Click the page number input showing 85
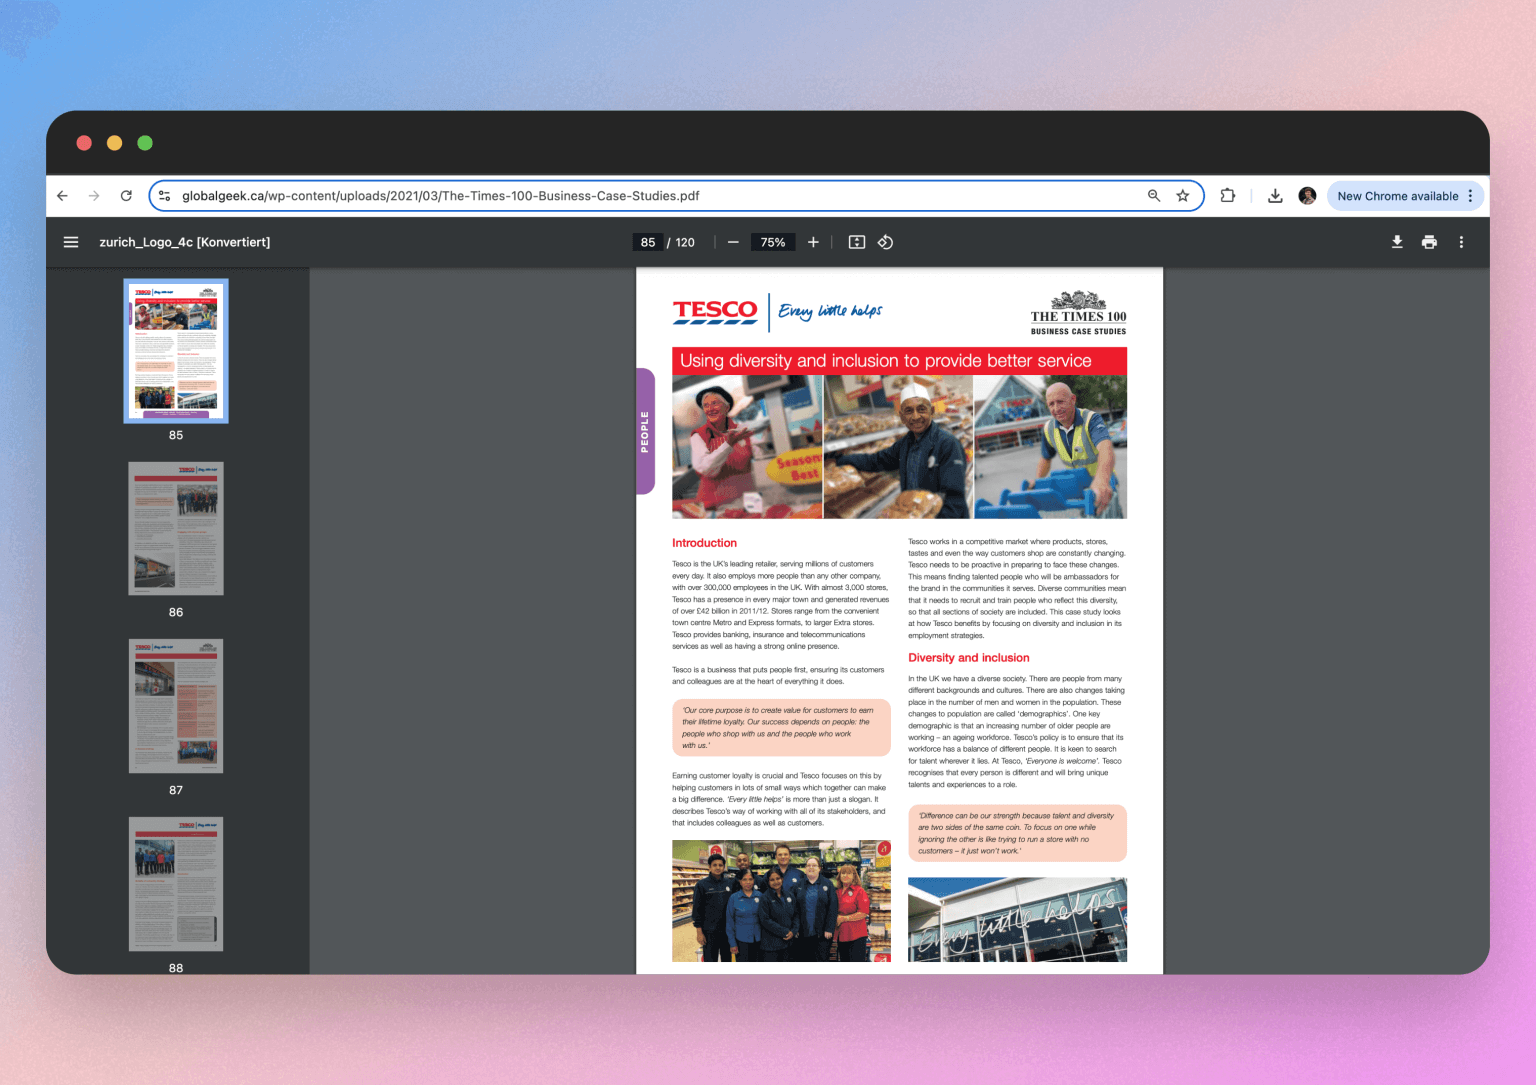 pos(648,241)
